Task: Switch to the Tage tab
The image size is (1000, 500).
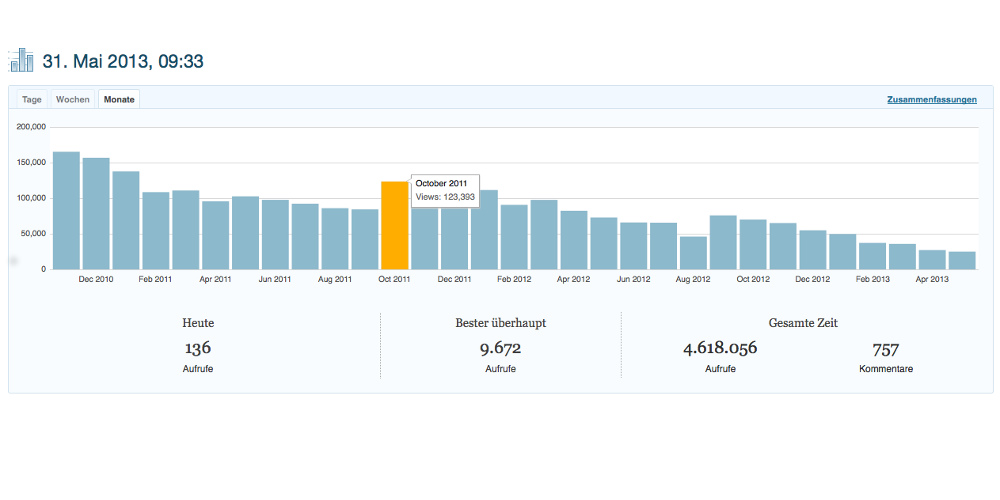Action: click(32, 99)
